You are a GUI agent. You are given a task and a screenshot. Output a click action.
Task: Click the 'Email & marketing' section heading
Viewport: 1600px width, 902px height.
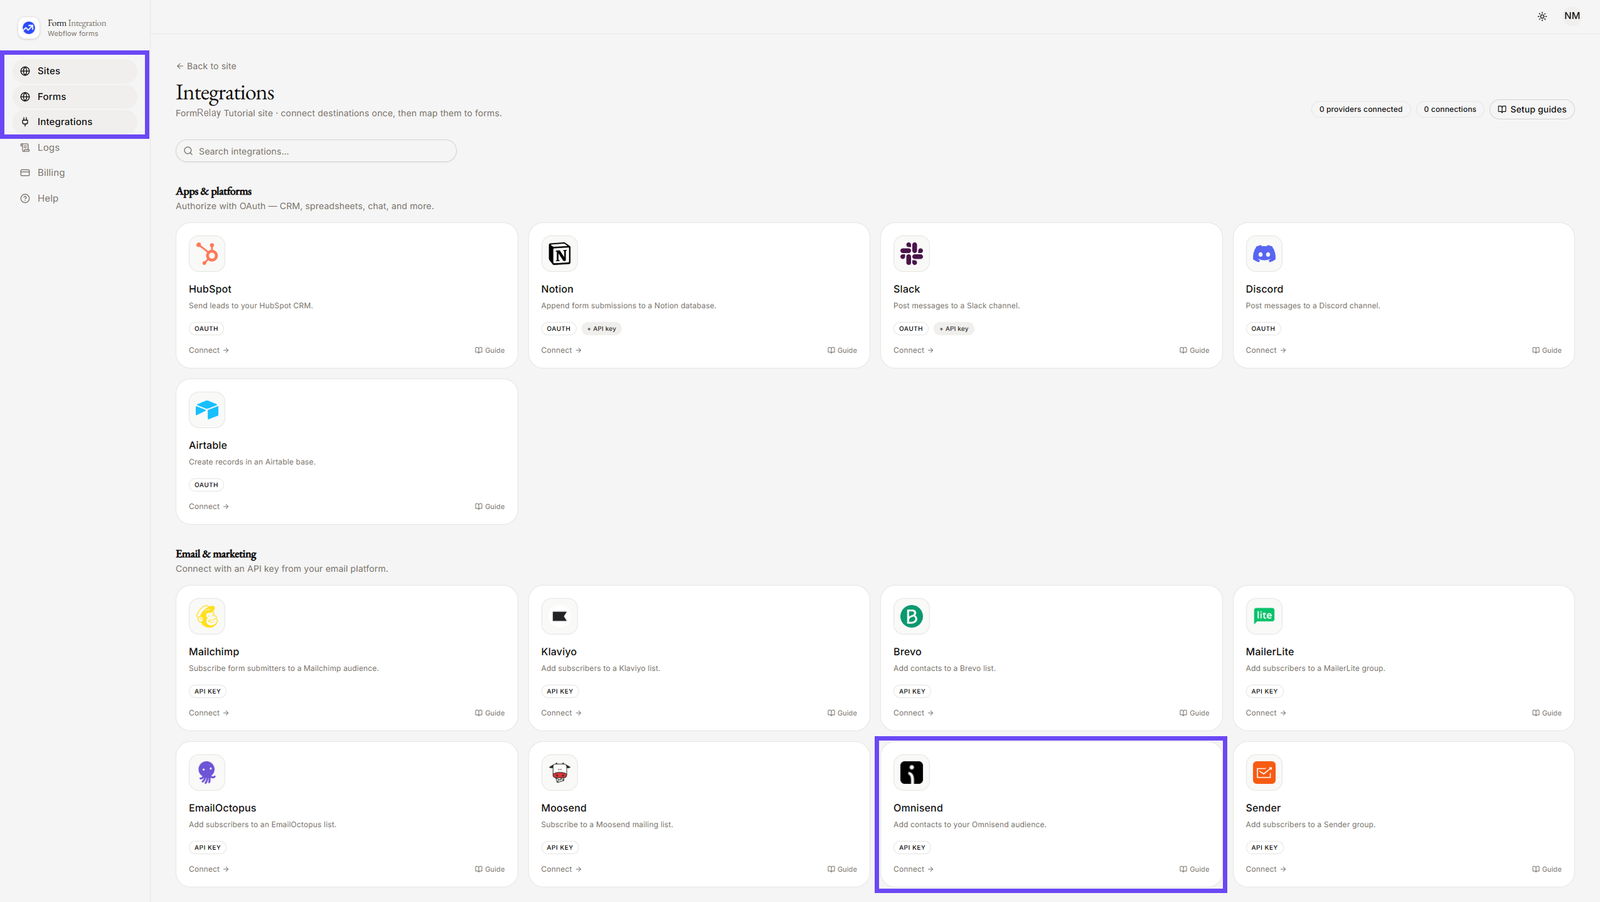(216, 554)
